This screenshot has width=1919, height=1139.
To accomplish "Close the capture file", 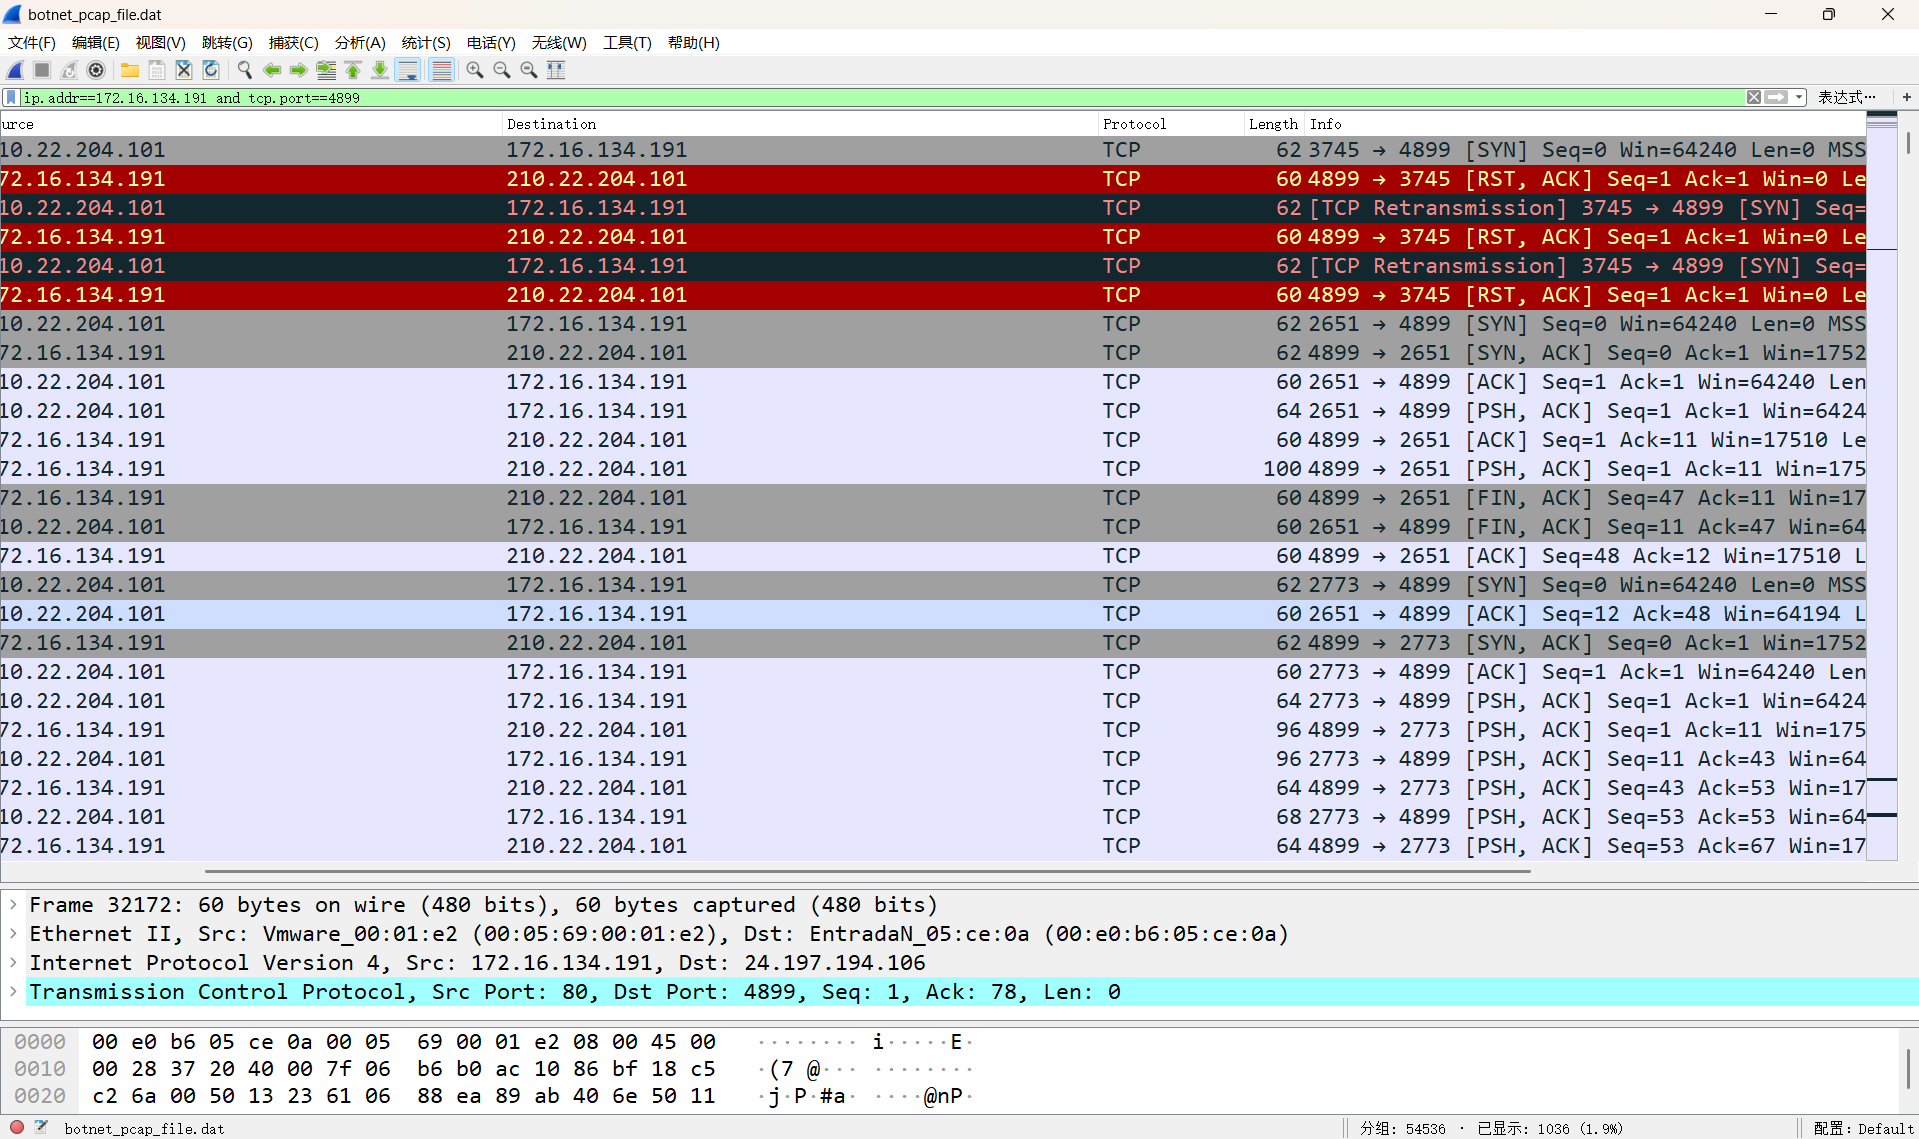I will 184,70.
